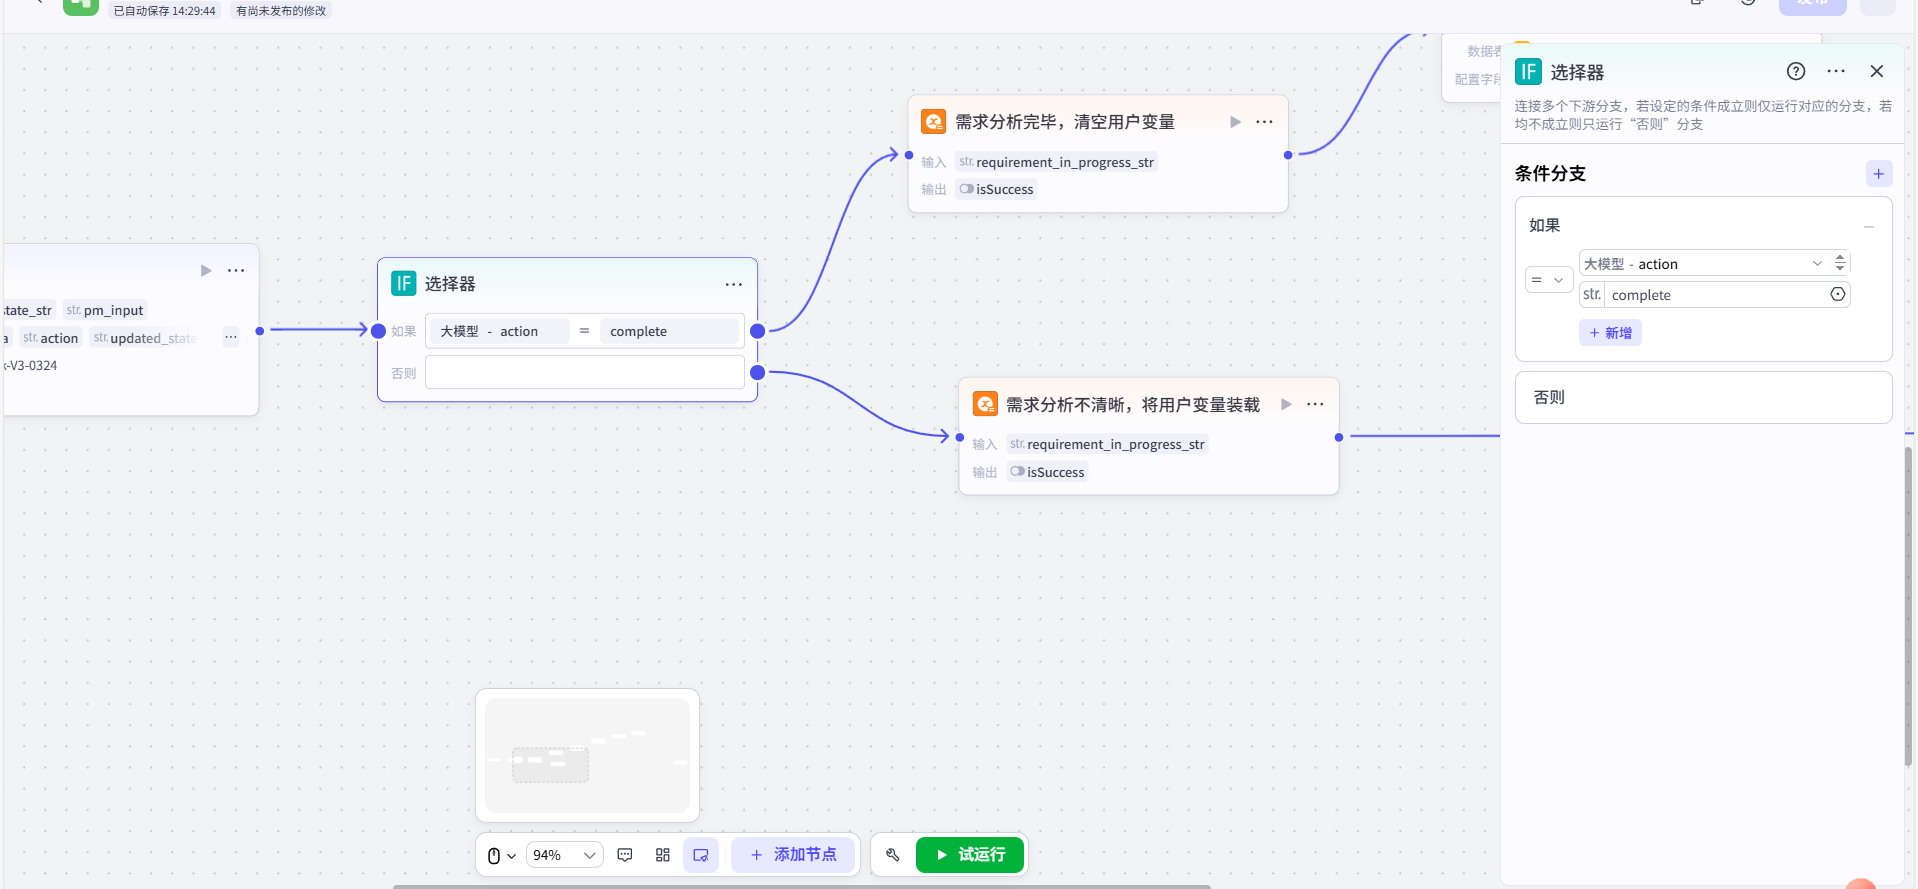Click the green 试运行 button
Screen dimensions: 1918x889
(969, 855)
